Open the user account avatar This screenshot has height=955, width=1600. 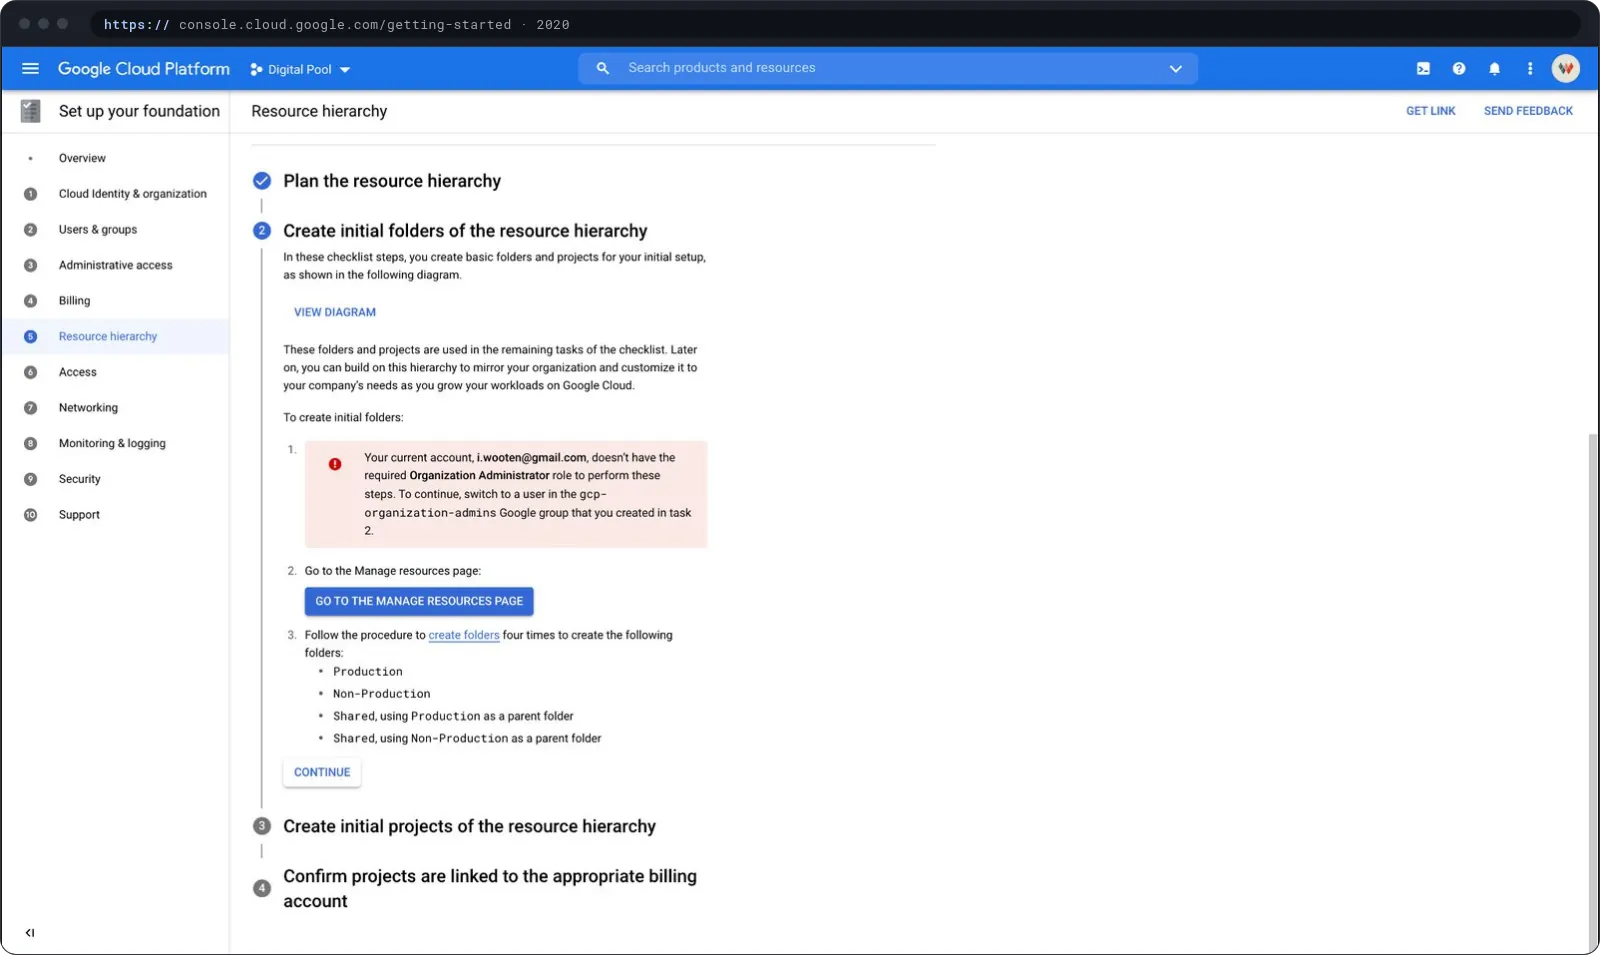click(x=1565, y=68)
